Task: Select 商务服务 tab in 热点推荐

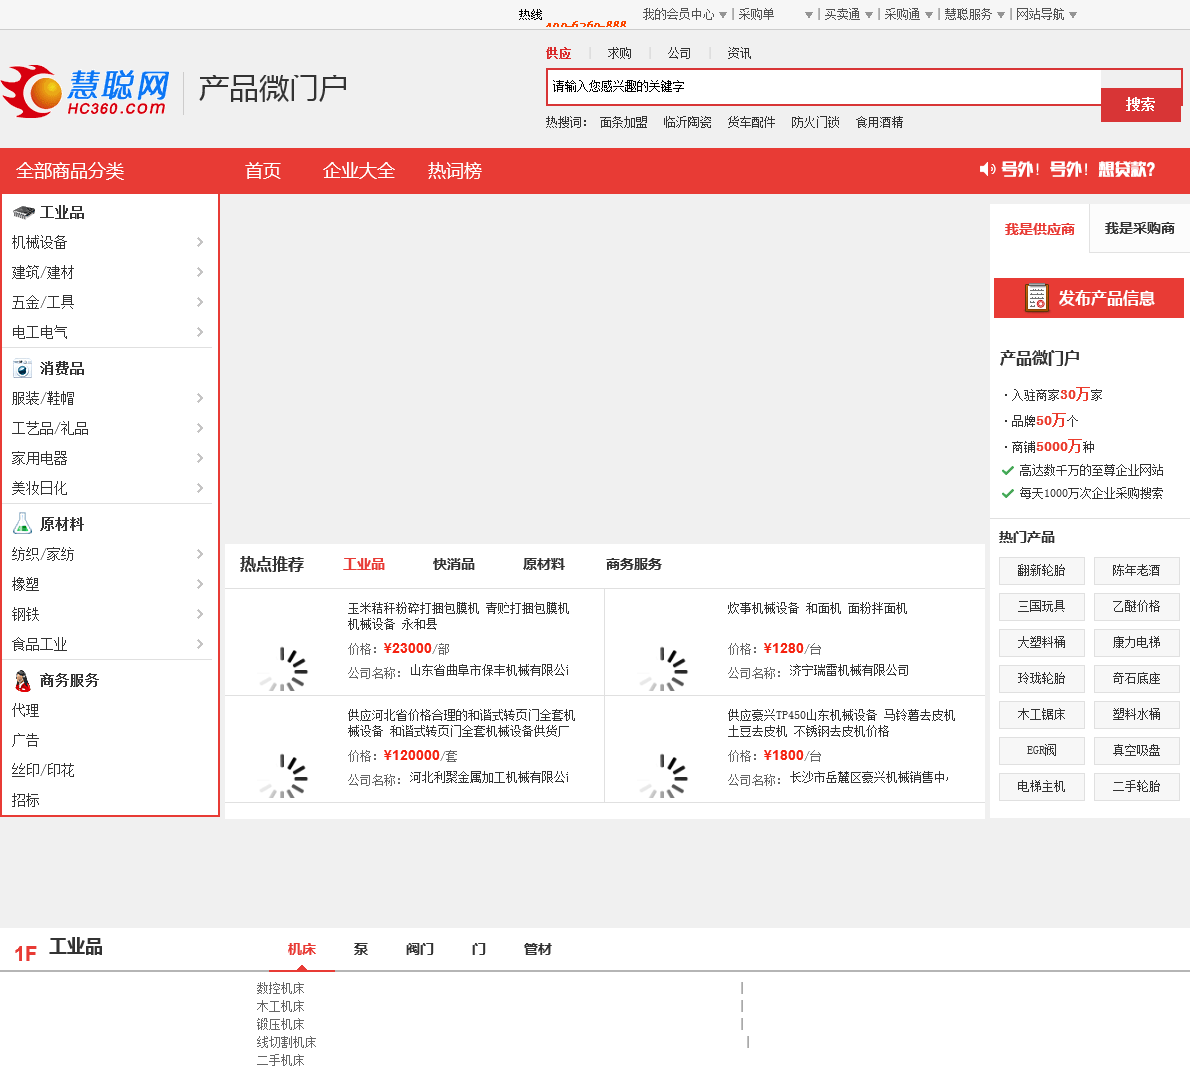Action: click(634, 564)
